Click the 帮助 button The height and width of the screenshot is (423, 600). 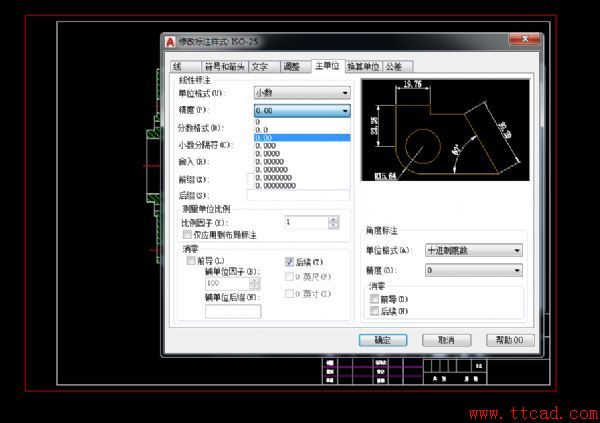point(510,340)
